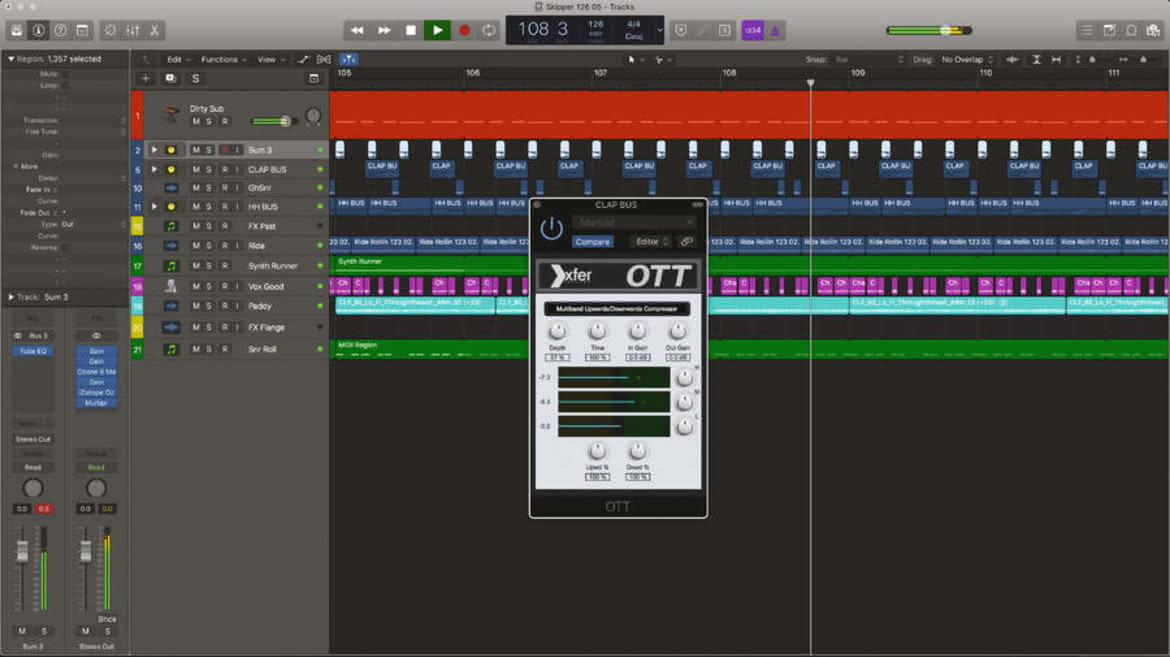Expand the Track Sum 3 inspector section

10,297
